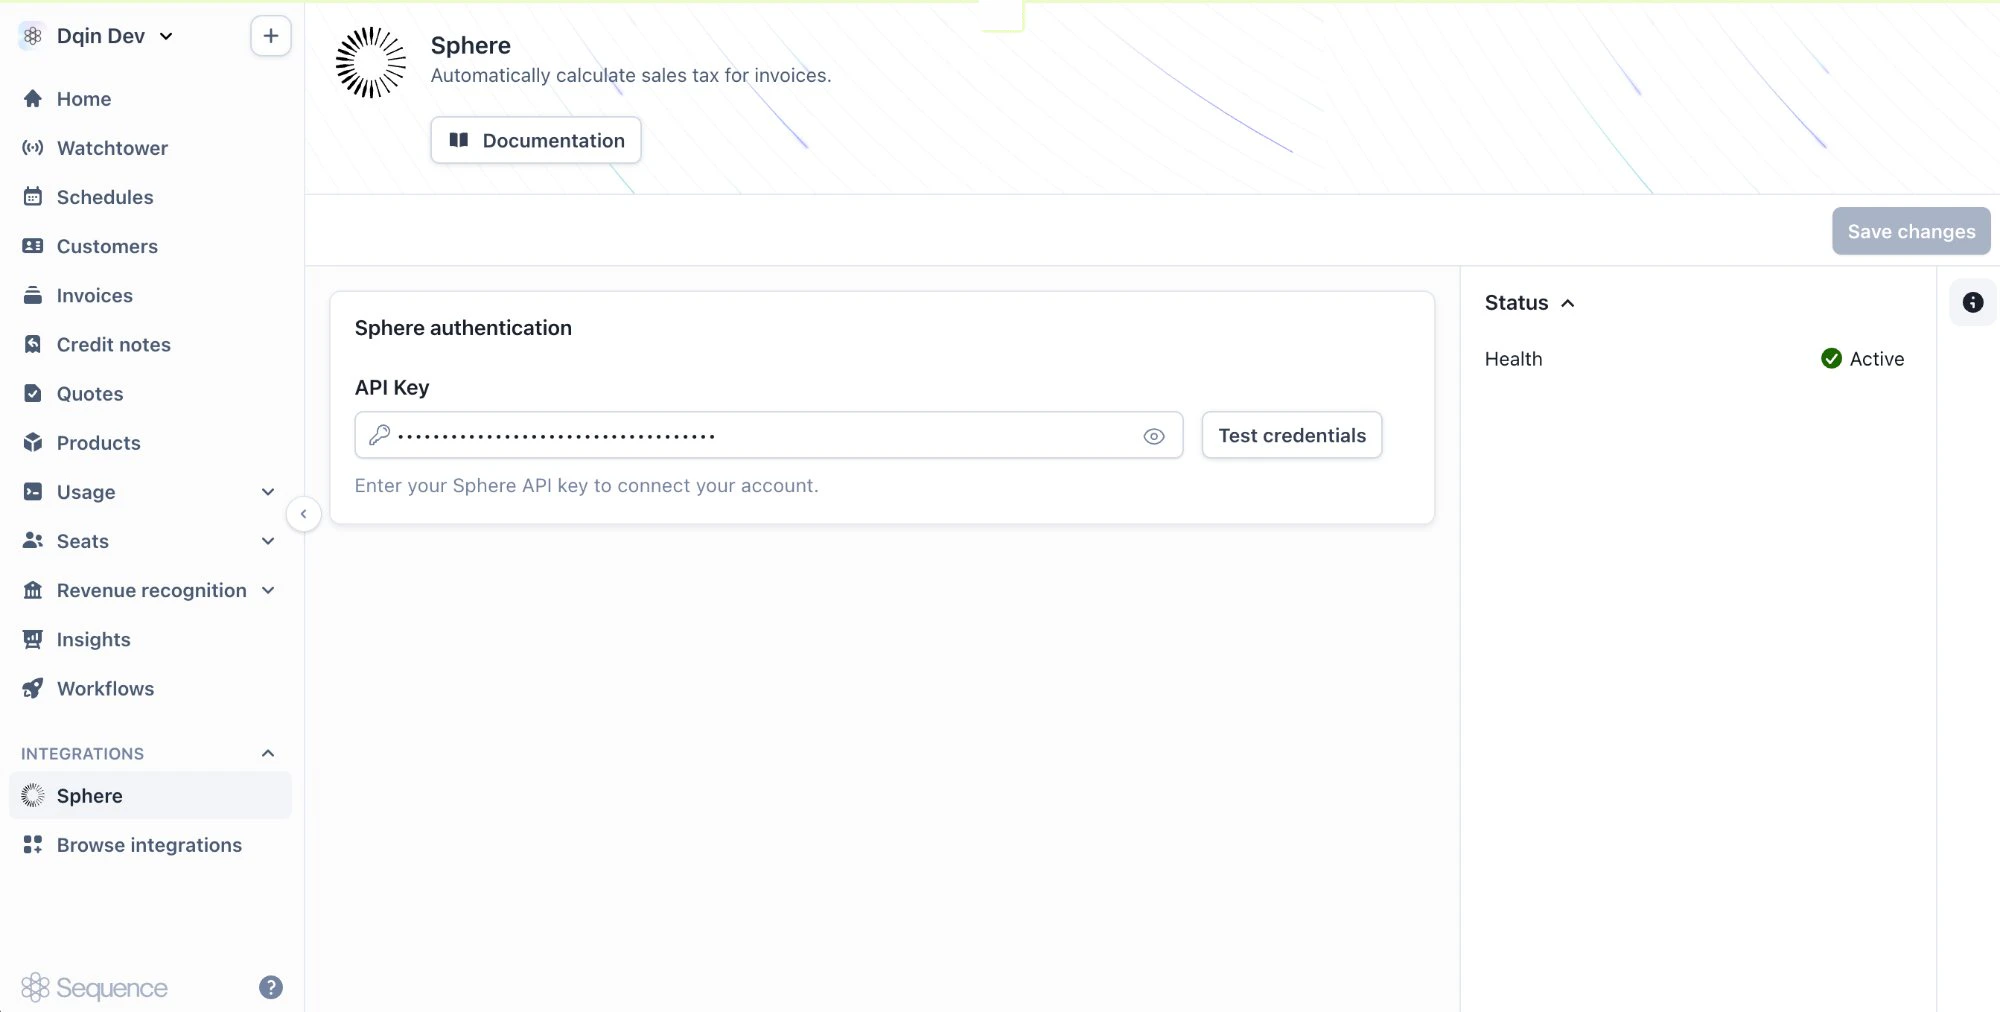2000x1012 pixels.
Task: Go to Home in sidebar
Action: 150,98
